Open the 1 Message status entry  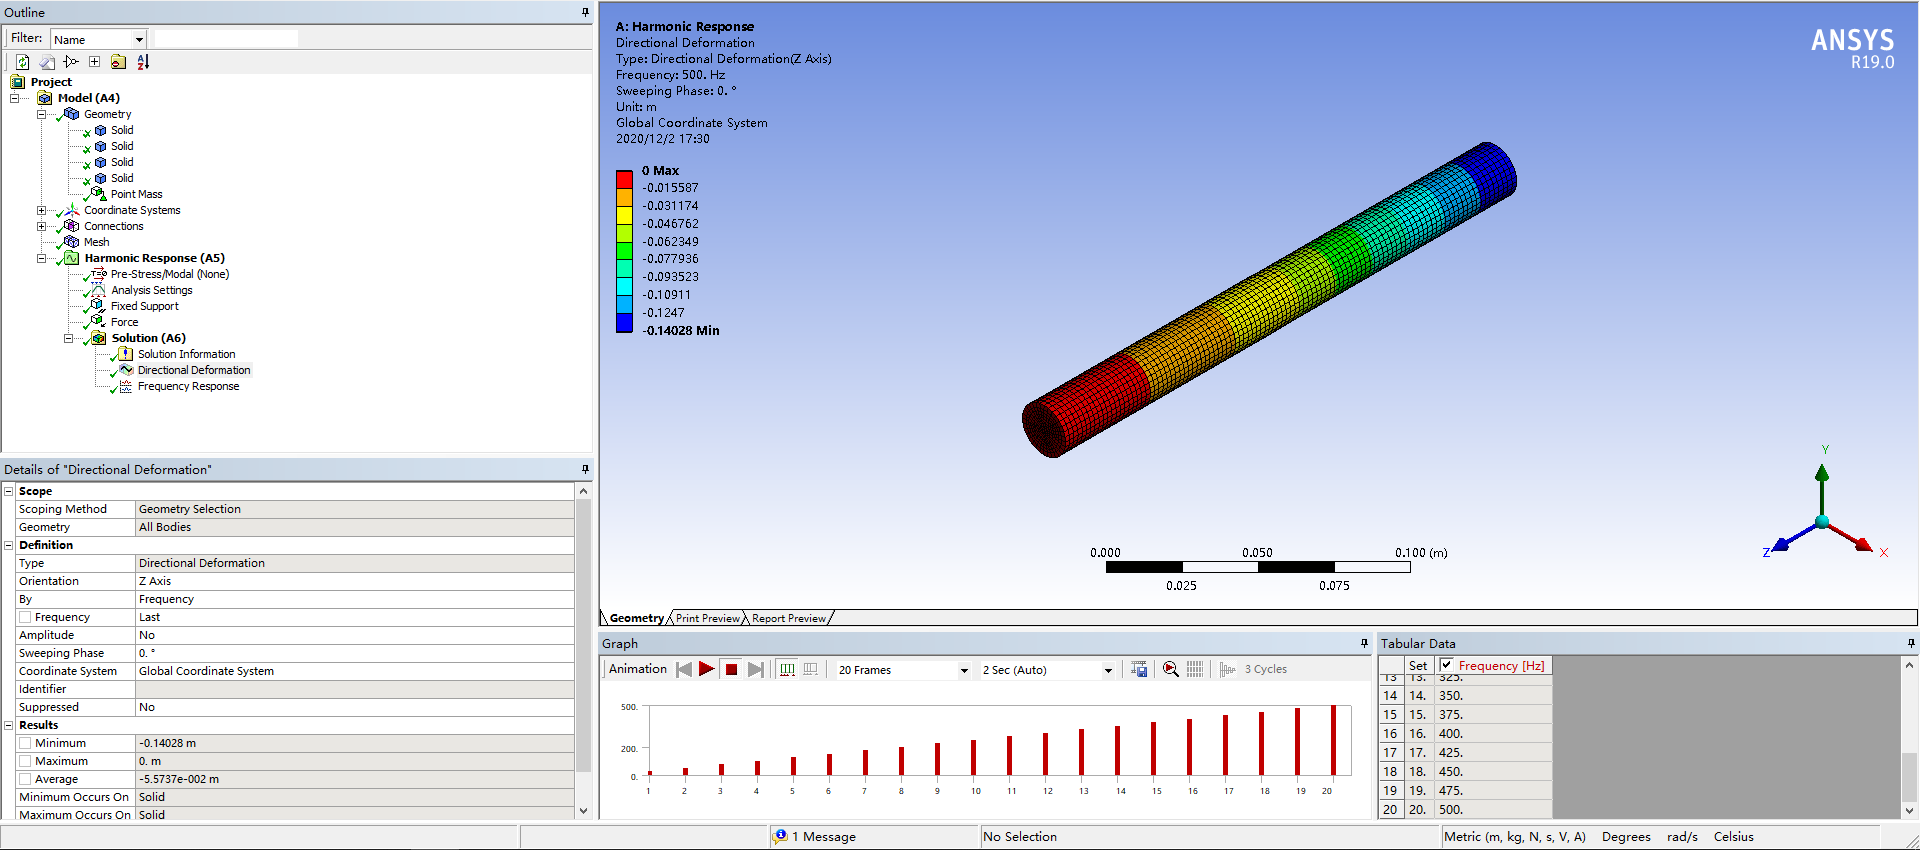pos(823,836)
